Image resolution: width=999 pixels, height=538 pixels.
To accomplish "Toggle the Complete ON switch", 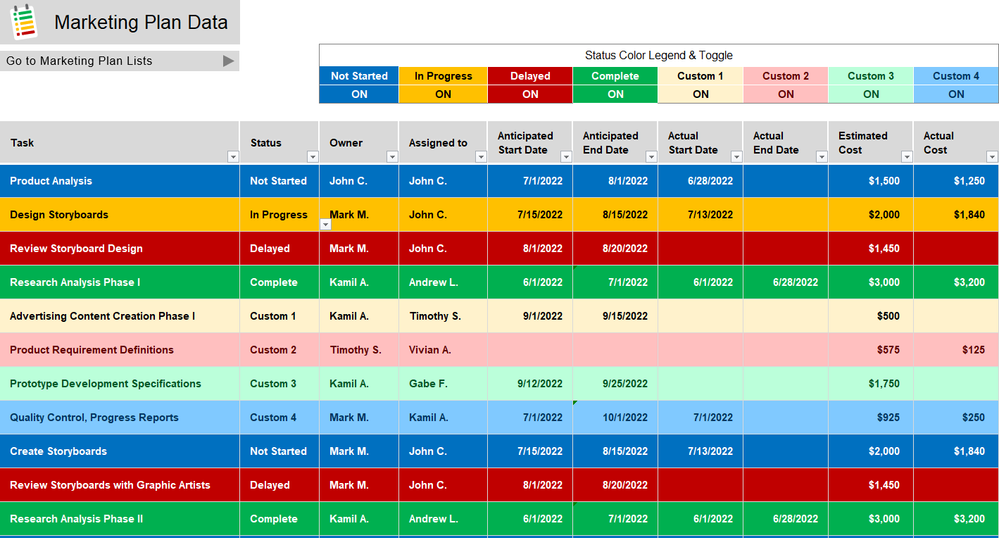I will pyautogui.click(x=615, y=94).
